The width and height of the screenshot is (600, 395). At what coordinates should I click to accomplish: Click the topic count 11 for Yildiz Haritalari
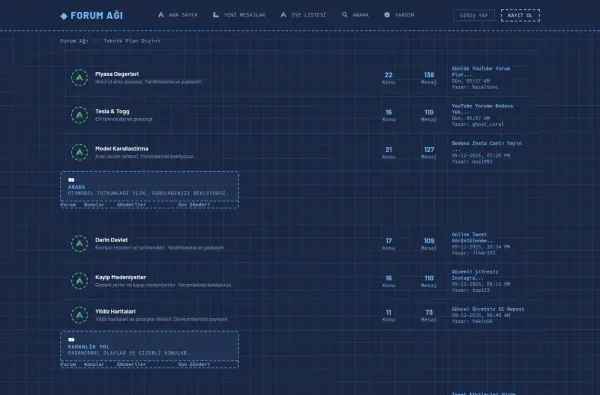coord(388,313)
